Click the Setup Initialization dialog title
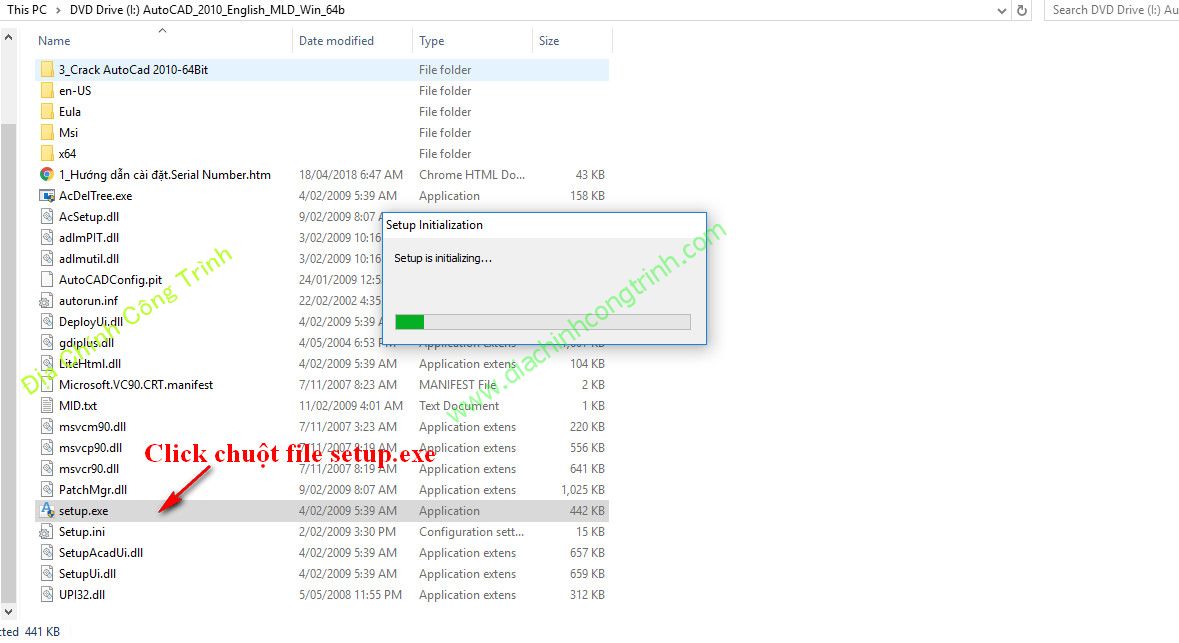This screenshot has width=1179, height=643. tap(434, 225)
